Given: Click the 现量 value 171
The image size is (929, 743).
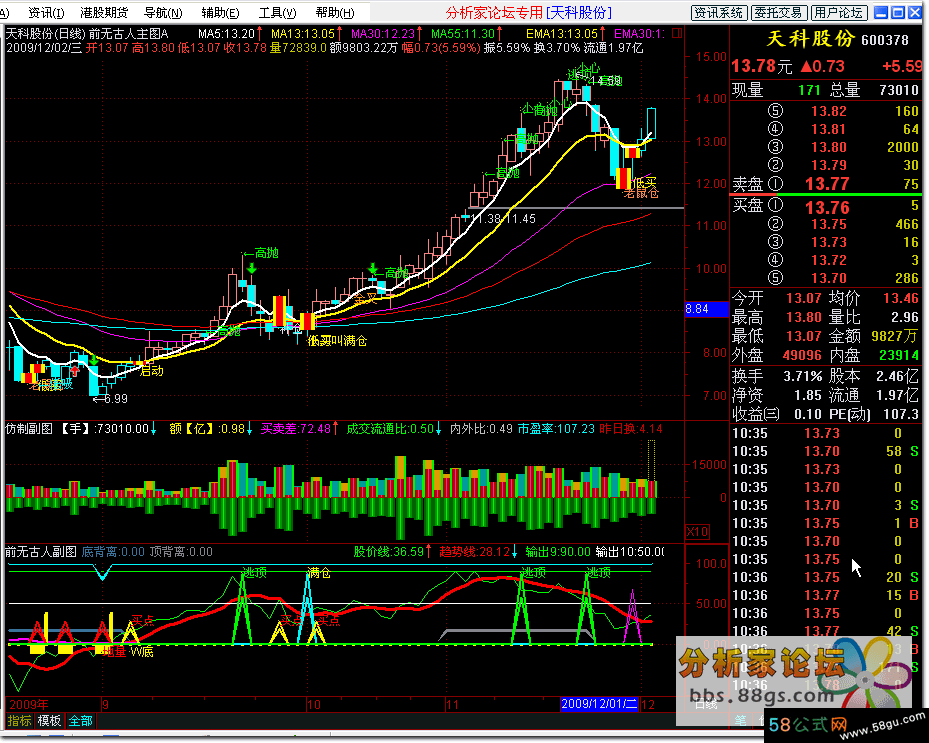Looking at the screenshot, I should 809,90.
